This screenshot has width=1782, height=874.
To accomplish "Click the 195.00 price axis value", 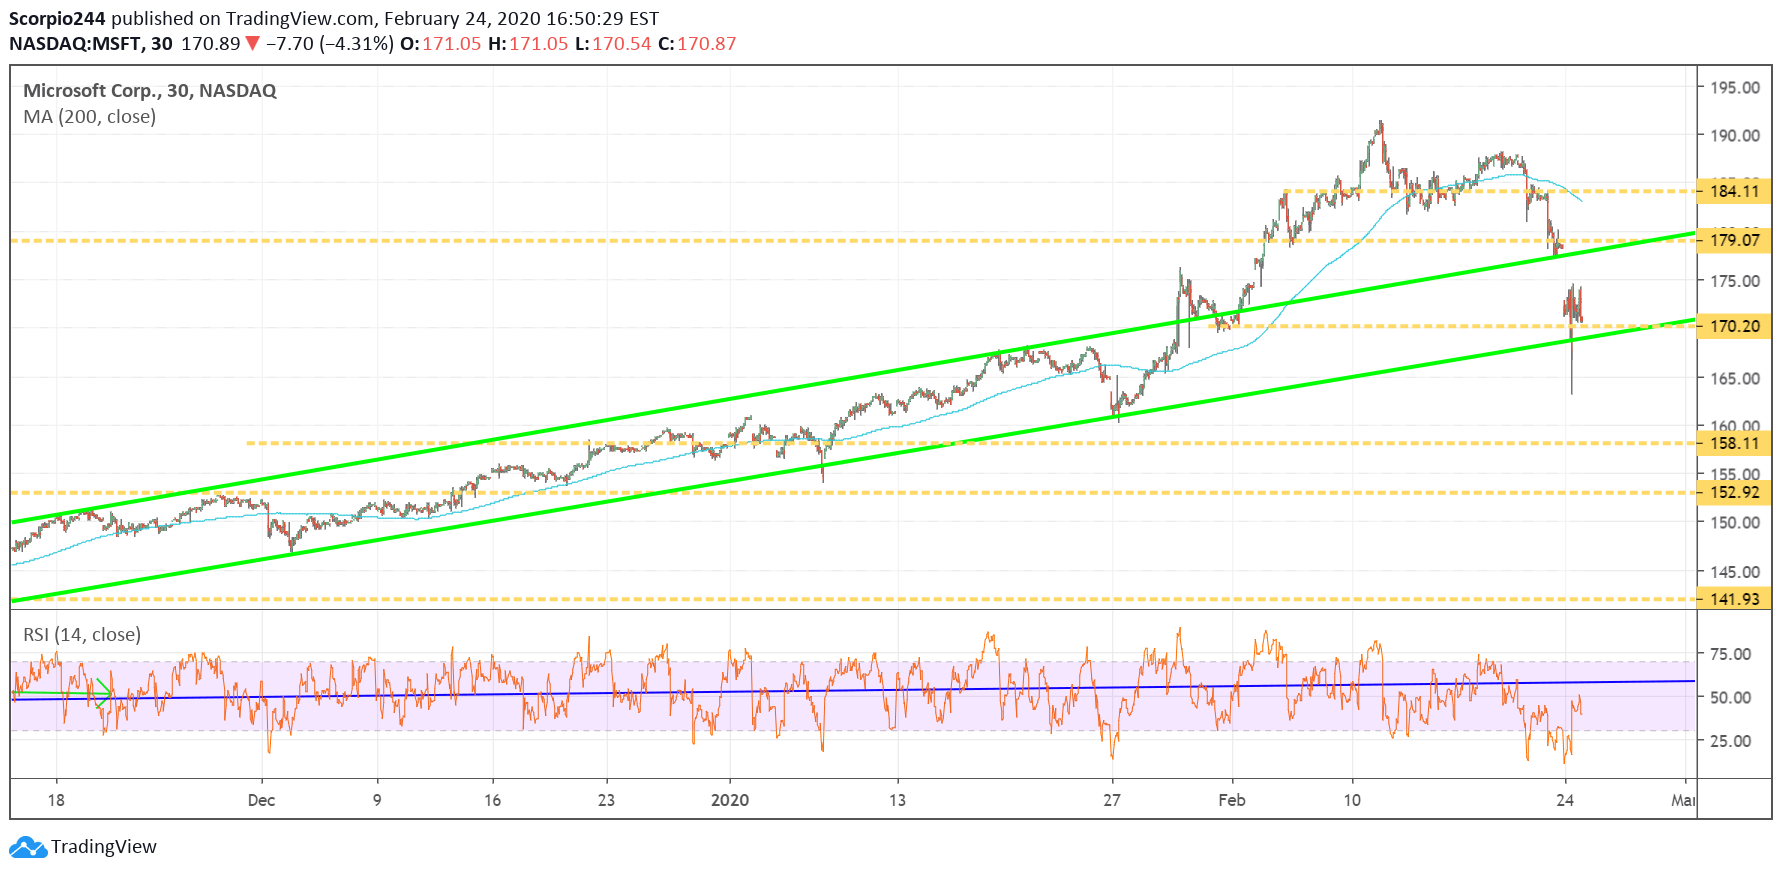I will tap(1735, 87).
